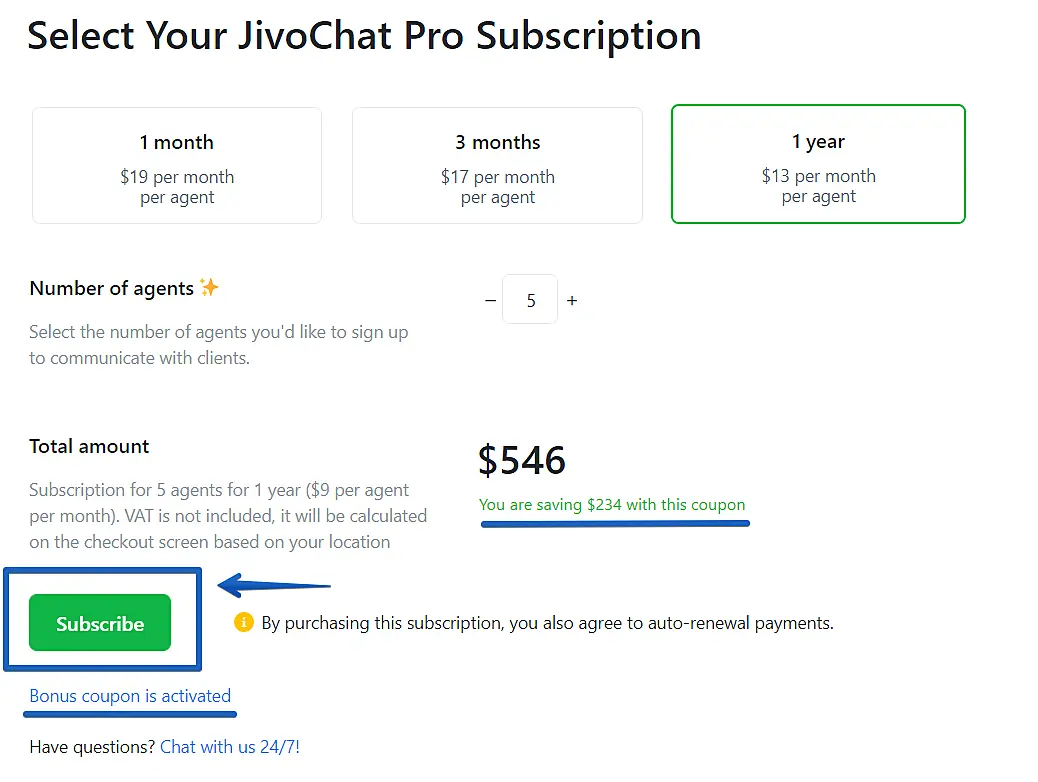Click the auto-renewal payments notice text

[547, 623]
